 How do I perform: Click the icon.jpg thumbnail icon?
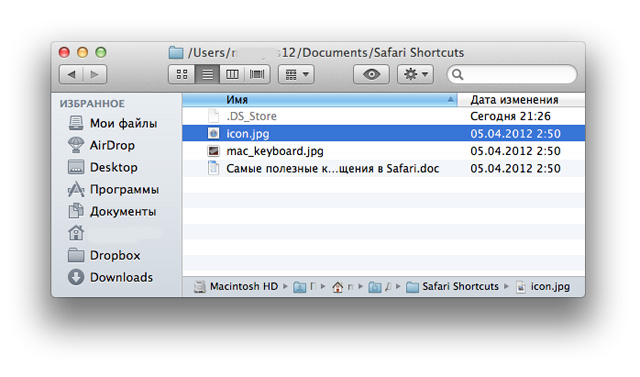[213, 133]
